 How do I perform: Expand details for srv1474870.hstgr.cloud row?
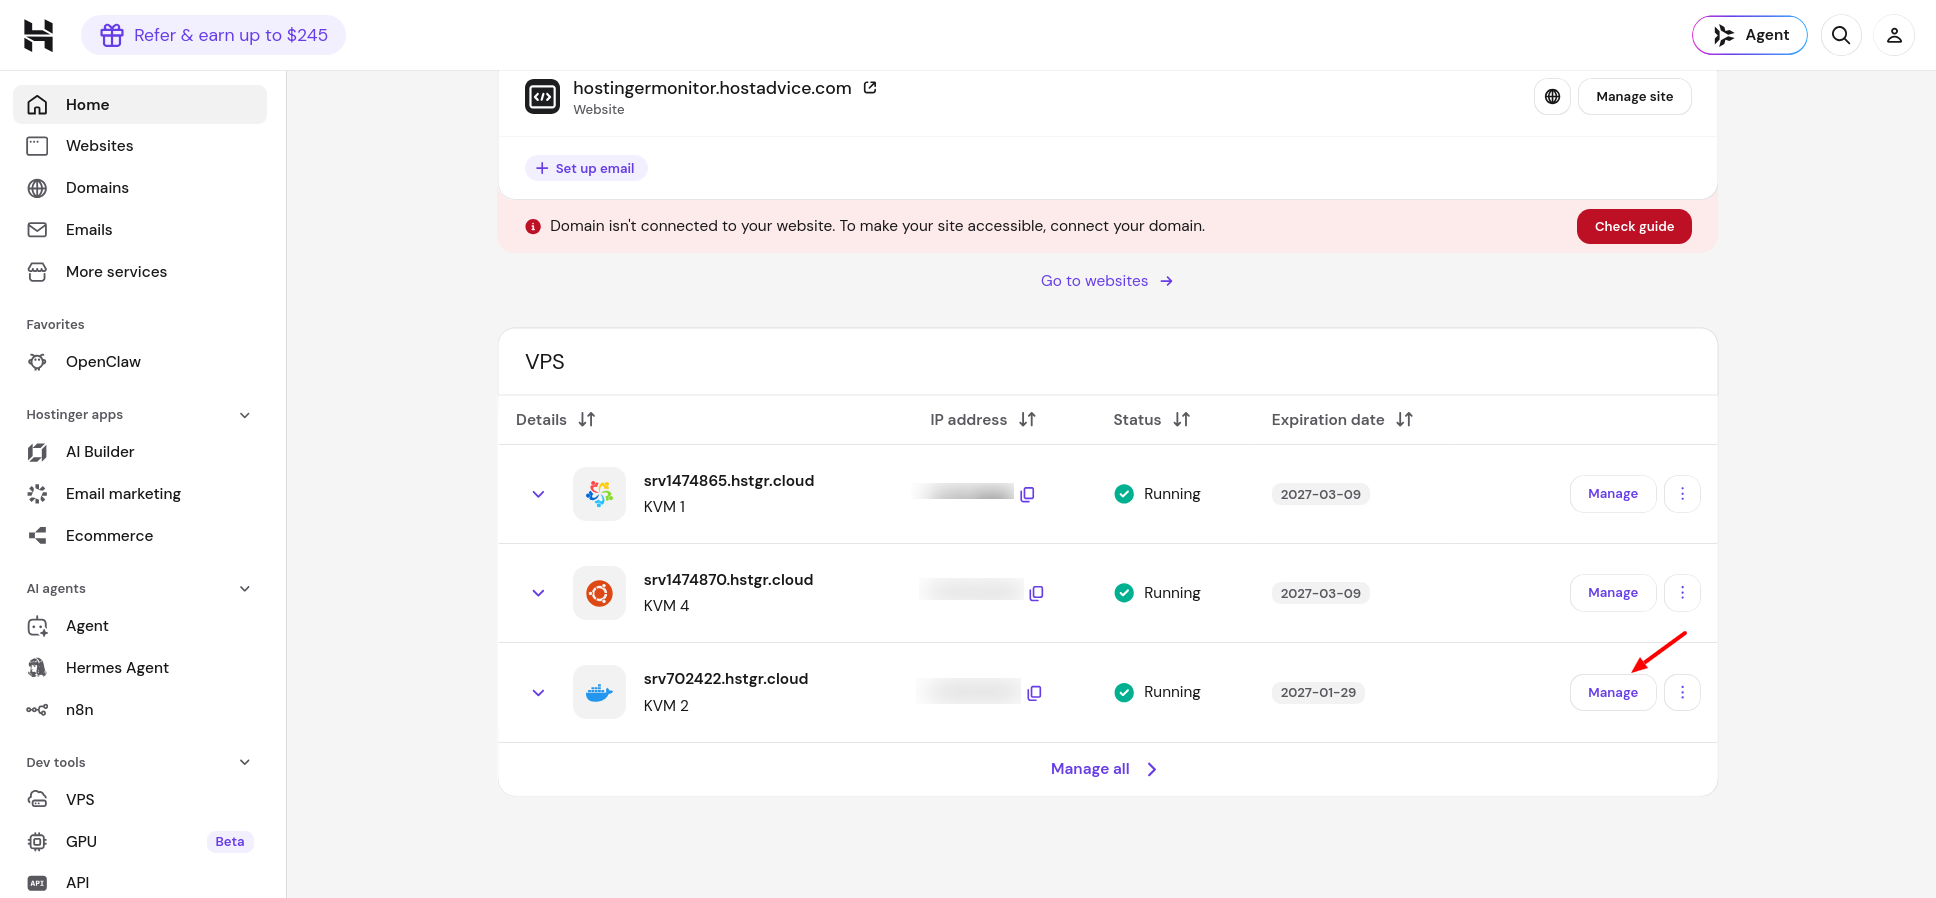[x=538, y=593]
